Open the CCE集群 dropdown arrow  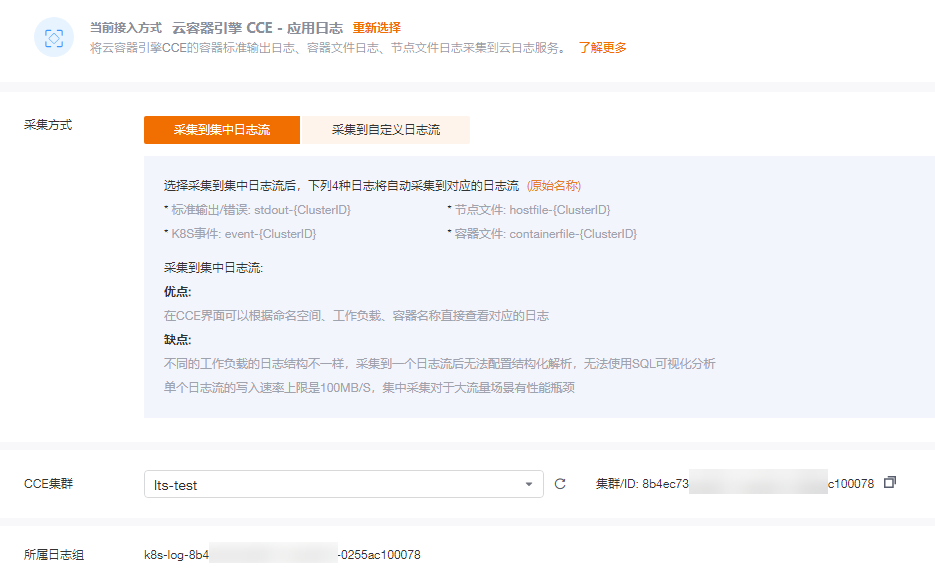(x=529, y=484)
